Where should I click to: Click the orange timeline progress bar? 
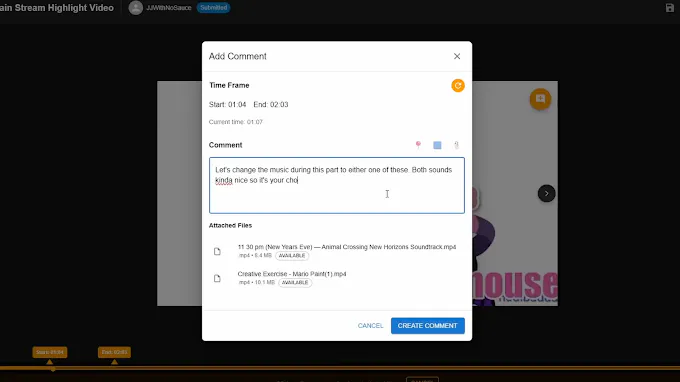pos(340,368)
